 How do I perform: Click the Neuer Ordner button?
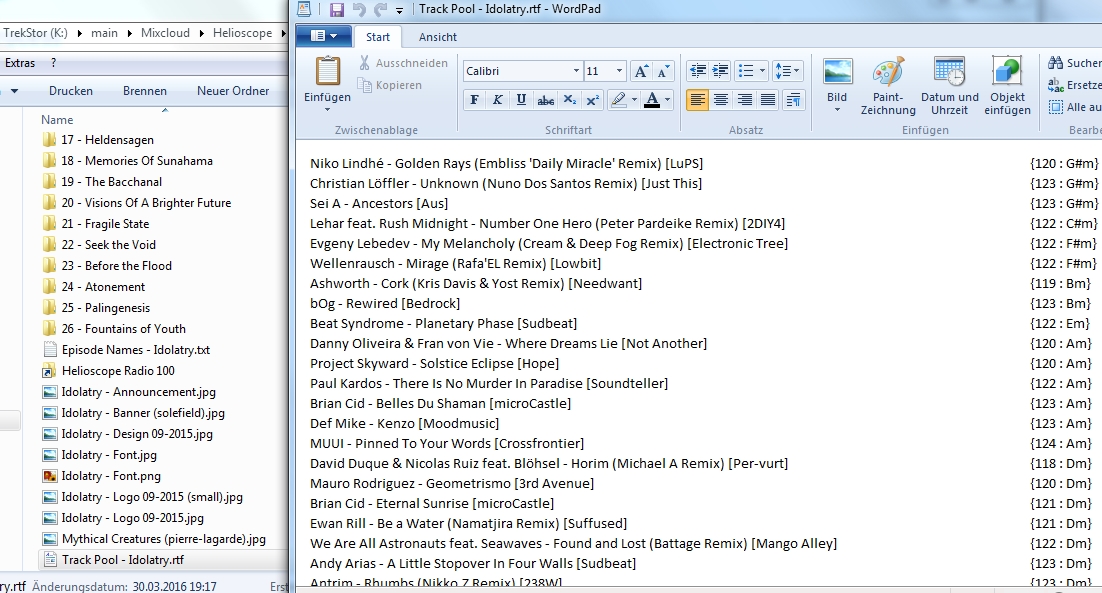click(233, 91)
